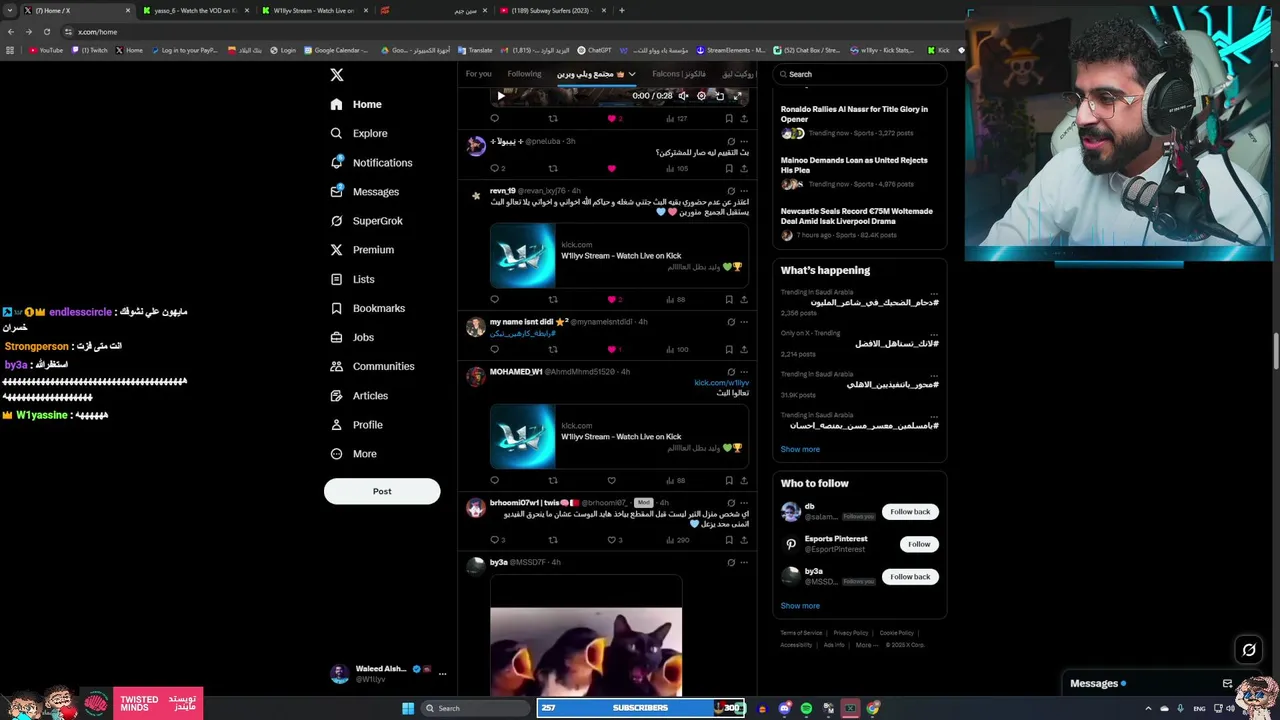The height and width of the screenshot is (720, 1280).
Task: Open options for first Saudi Arabia trend
Action: point(934,293)
